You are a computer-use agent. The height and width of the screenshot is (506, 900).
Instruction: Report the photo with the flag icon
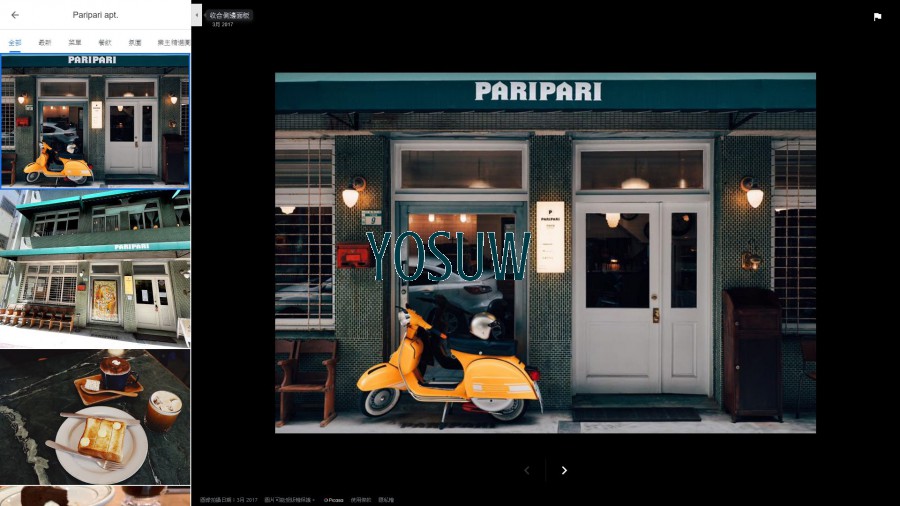point(877,17)
